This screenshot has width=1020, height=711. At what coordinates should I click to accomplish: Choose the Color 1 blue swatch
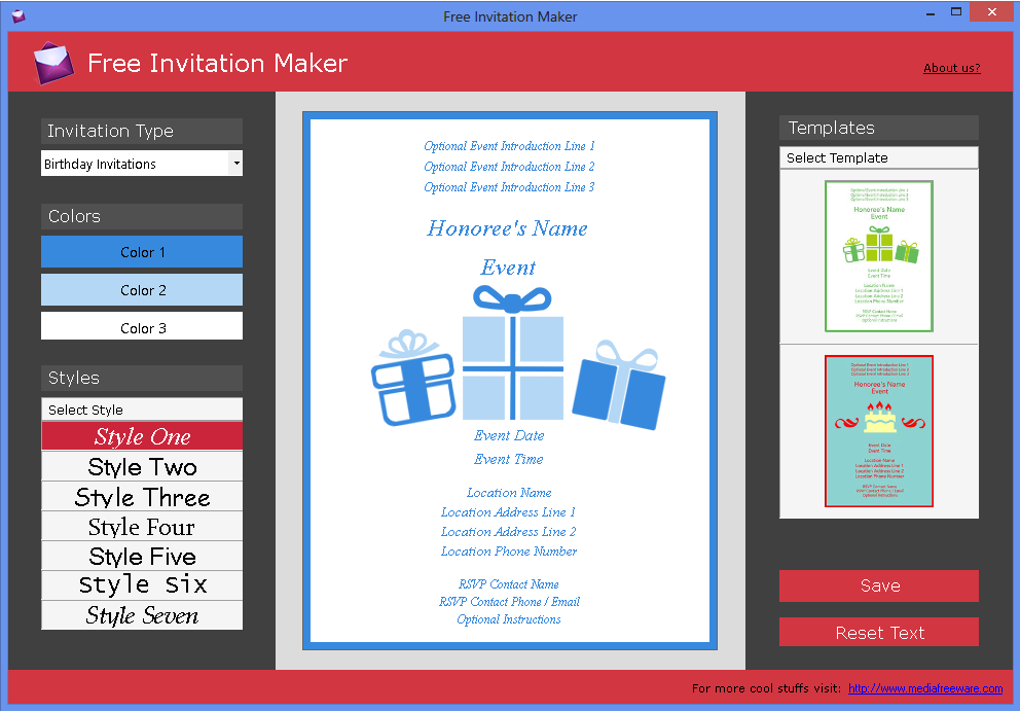click(142, 252)
